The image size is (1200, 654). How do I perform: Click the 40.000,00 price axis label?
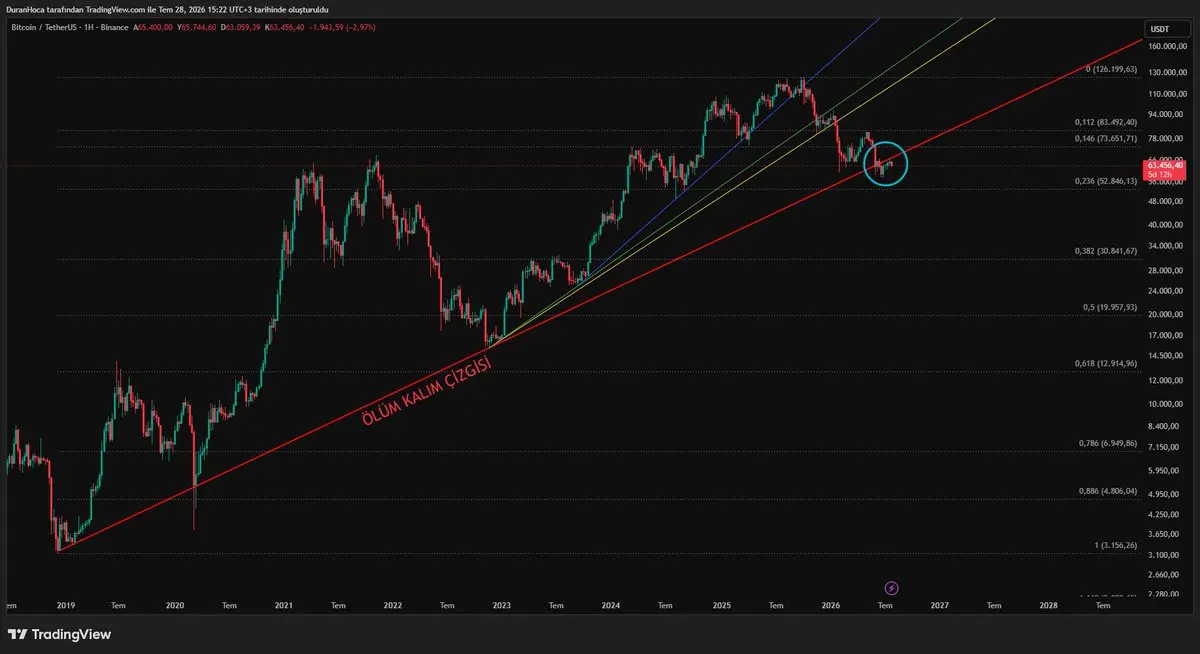coord(1164,225)
